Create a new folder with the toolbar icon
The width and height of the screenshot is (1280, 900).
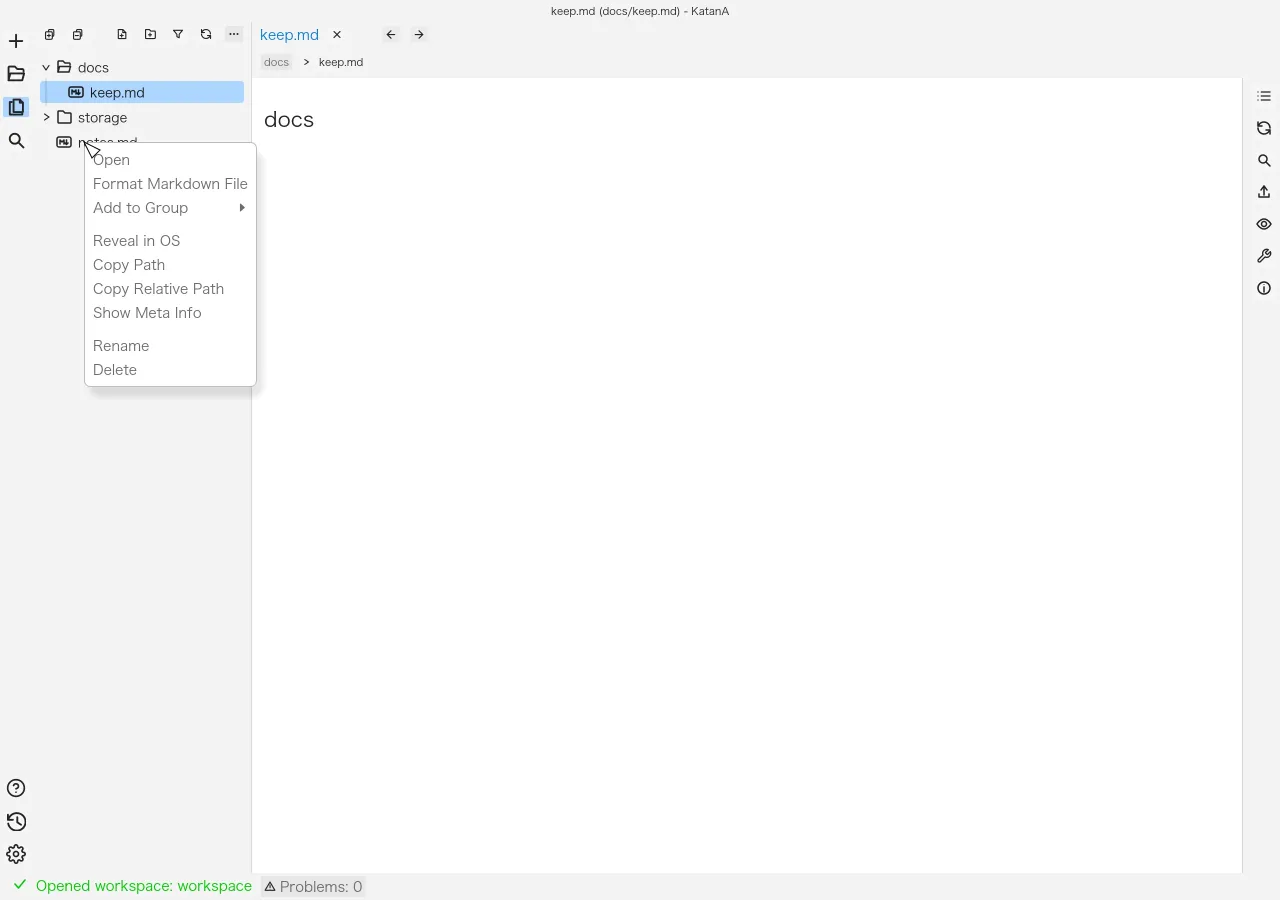(150, 34)
